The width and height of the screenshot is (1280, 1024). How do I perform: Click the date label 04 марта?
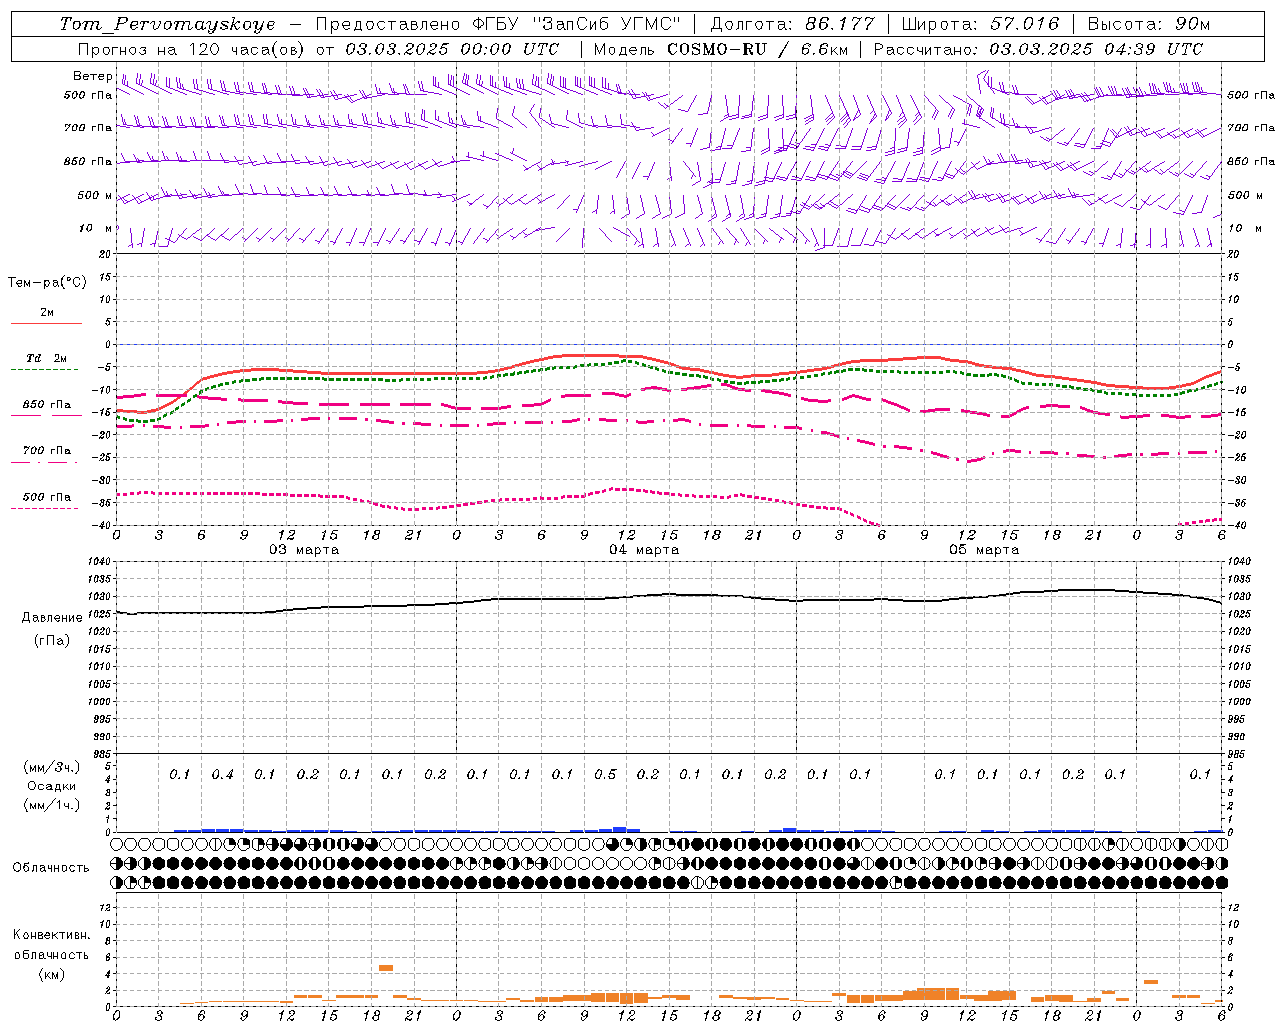[644, 550]
